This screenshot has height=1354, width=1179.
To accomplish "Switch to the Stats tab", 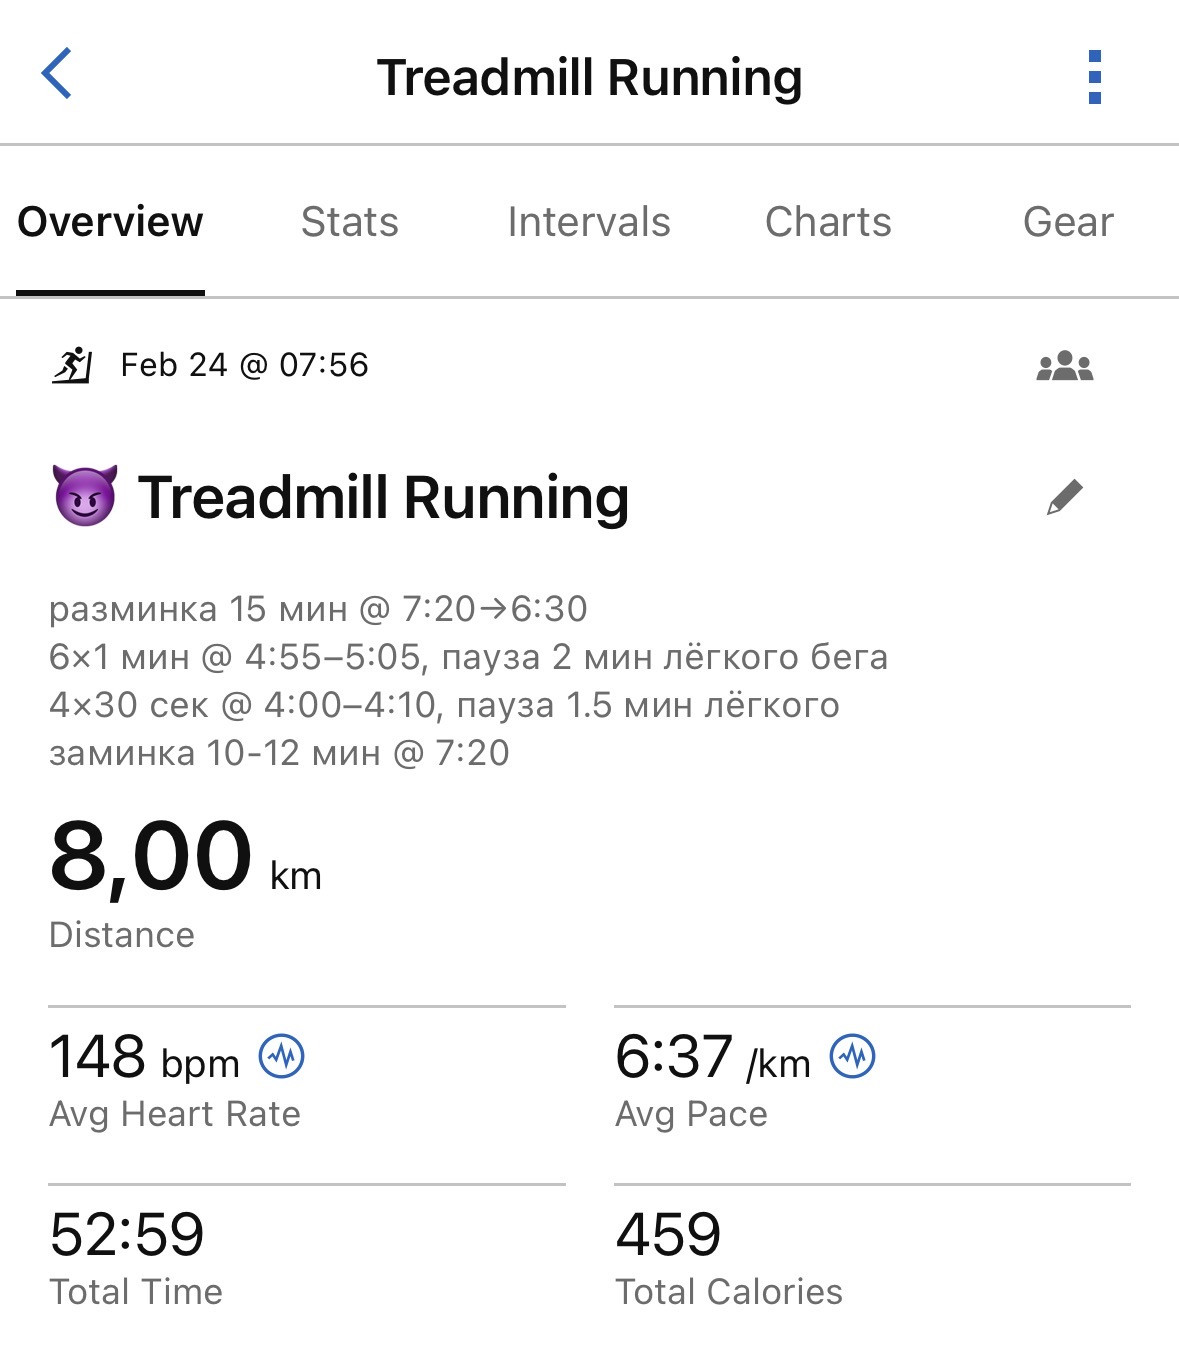I will (350, 221).
